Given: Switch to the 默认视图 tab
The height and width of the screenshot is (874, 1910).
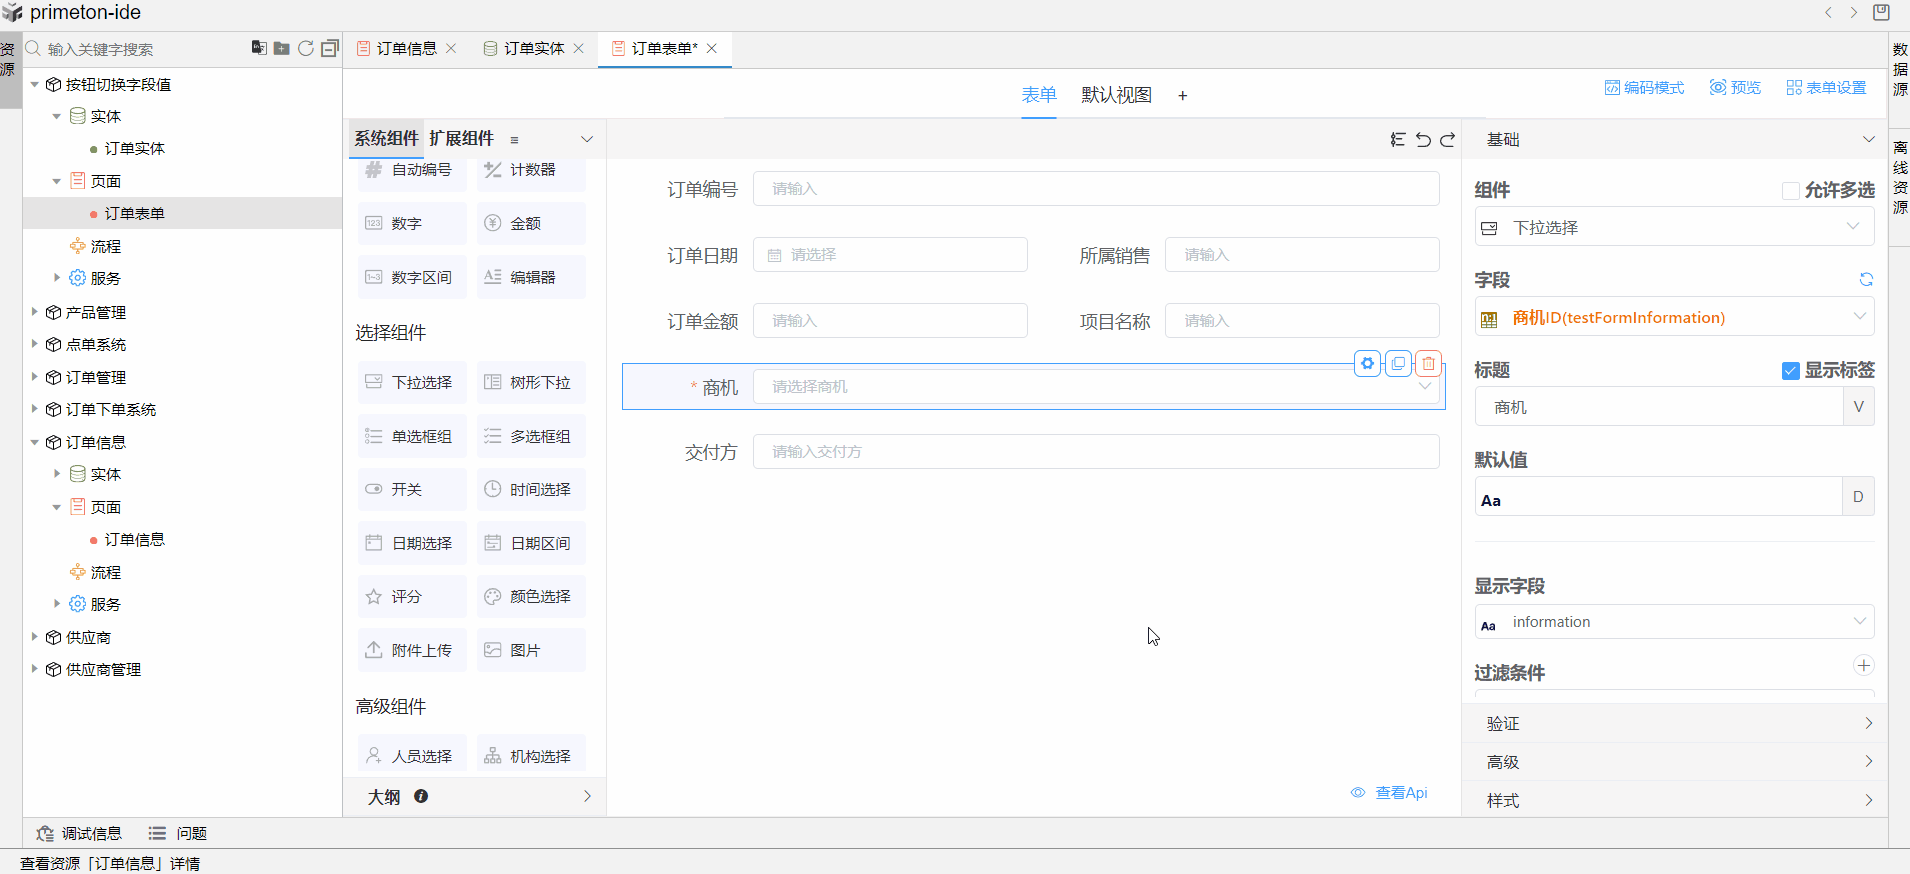Looking at the screenshot, I should click(x=1116, y=95).
